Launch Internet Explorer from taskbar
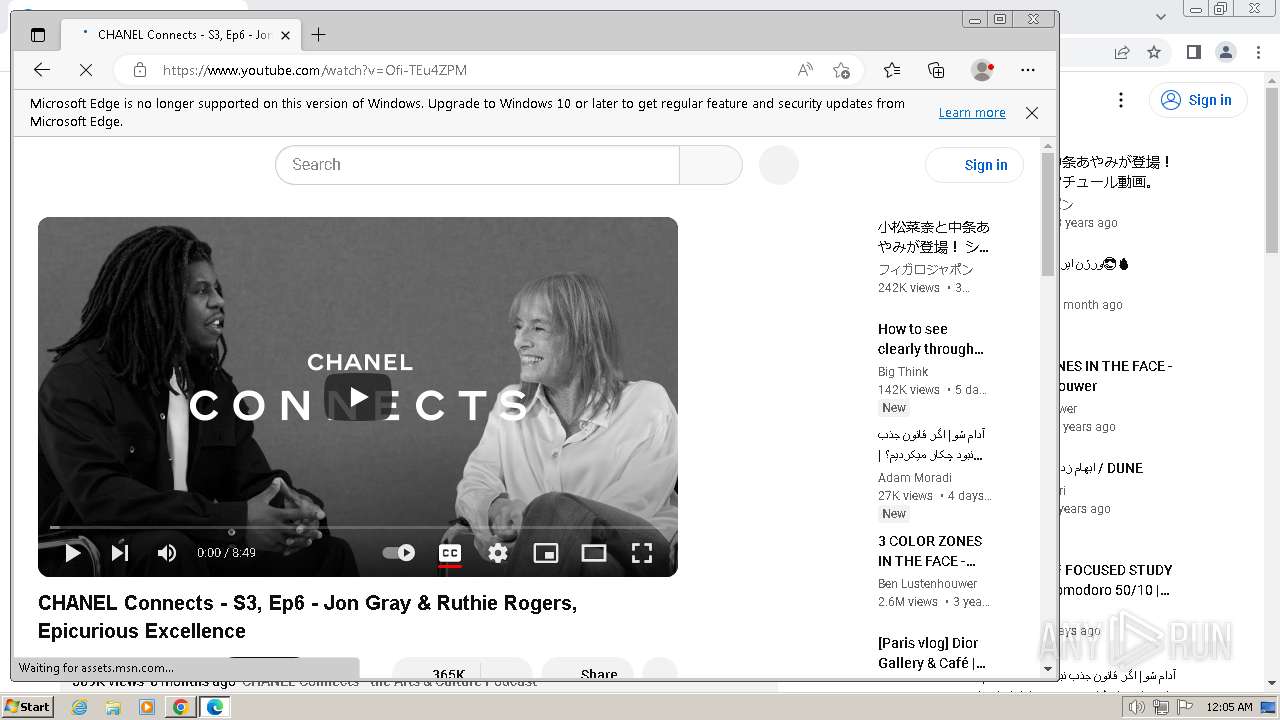 pyautogui.click(x=79, y=707)
